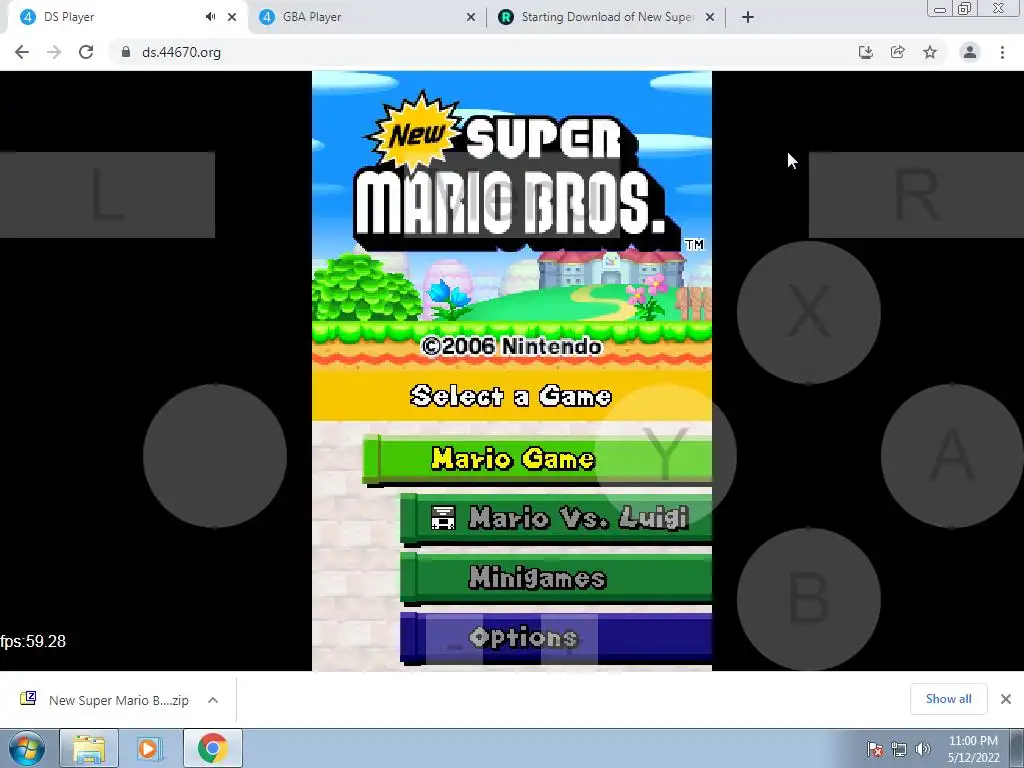Screen dimensions: 1024x768
Task: Open a new browser tab
Action: (748, 17)
